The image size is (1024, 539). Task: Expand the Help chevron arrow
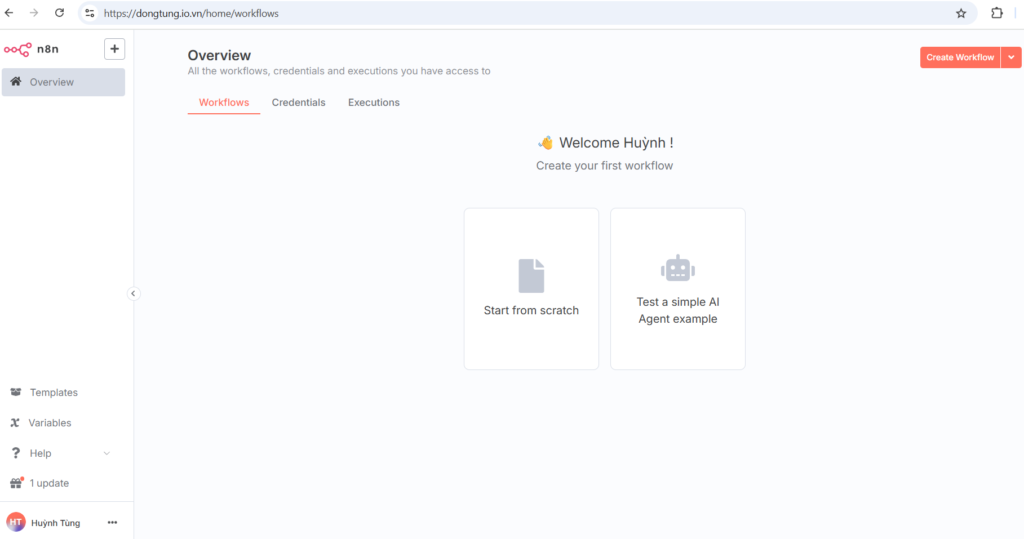click(106, 453)
